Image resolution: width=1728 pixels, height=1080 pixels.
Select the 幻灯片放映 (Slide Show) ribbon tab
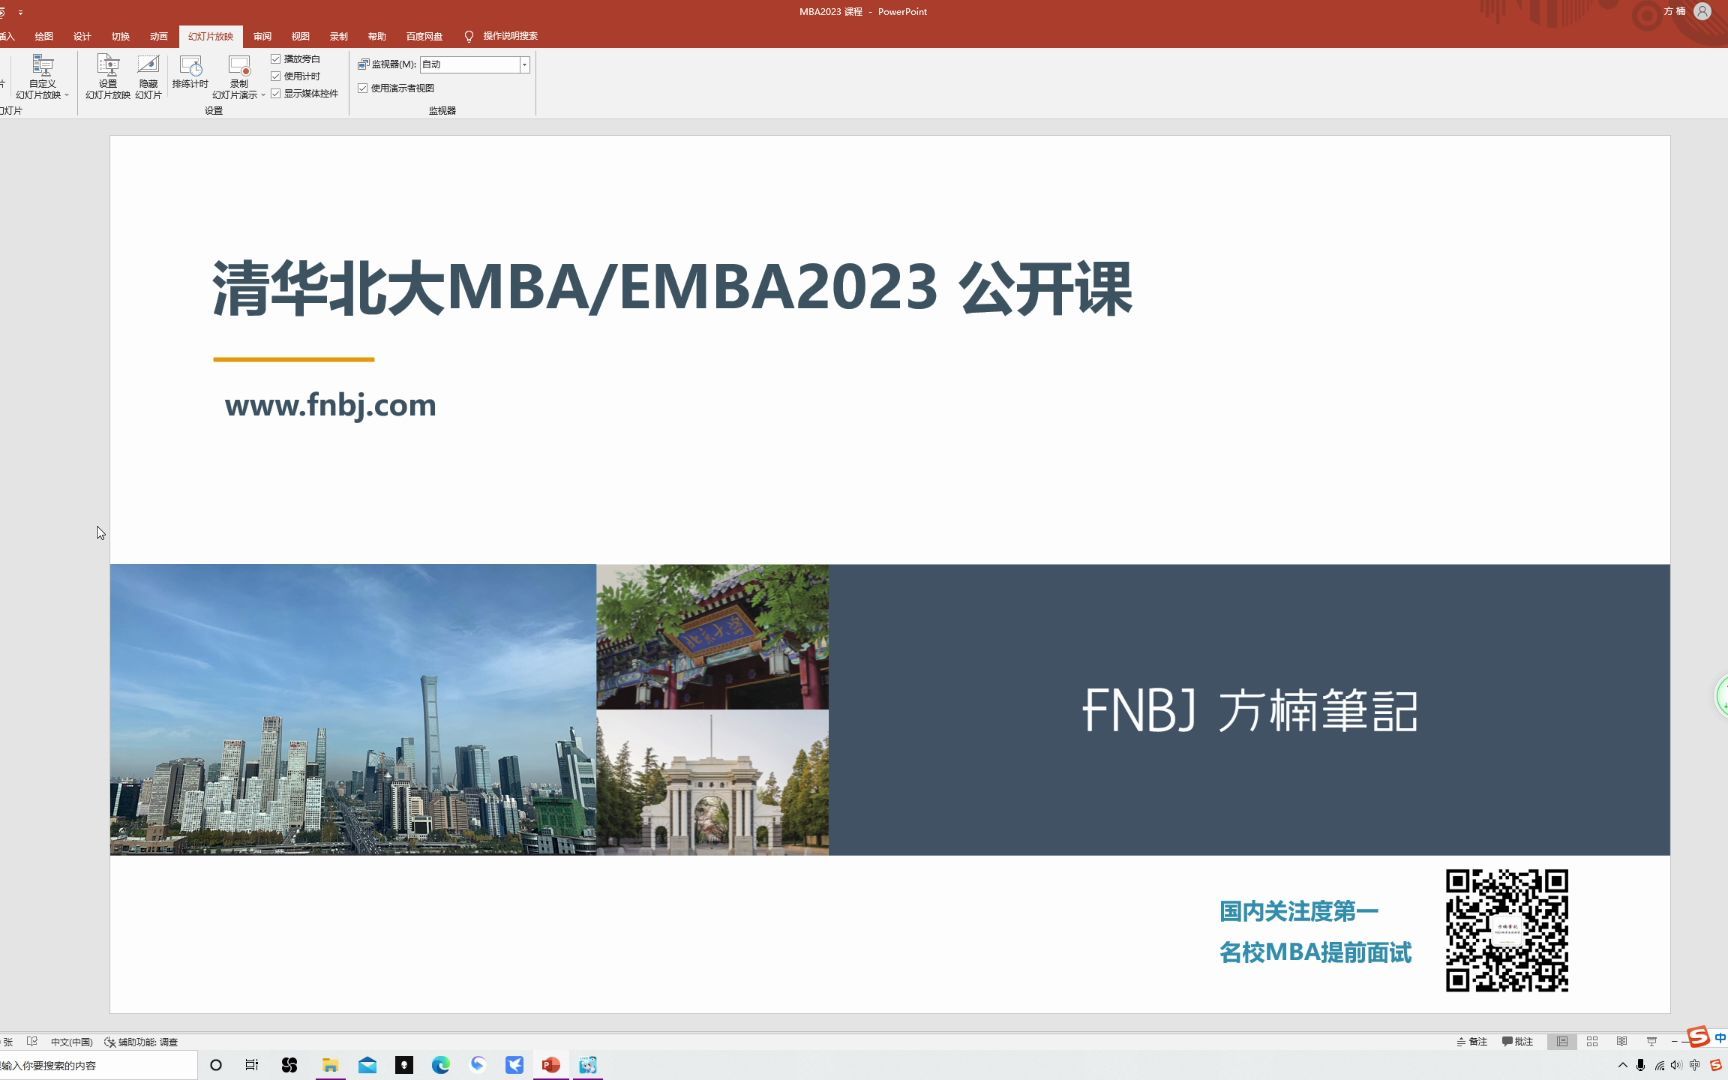coord(211,36)
